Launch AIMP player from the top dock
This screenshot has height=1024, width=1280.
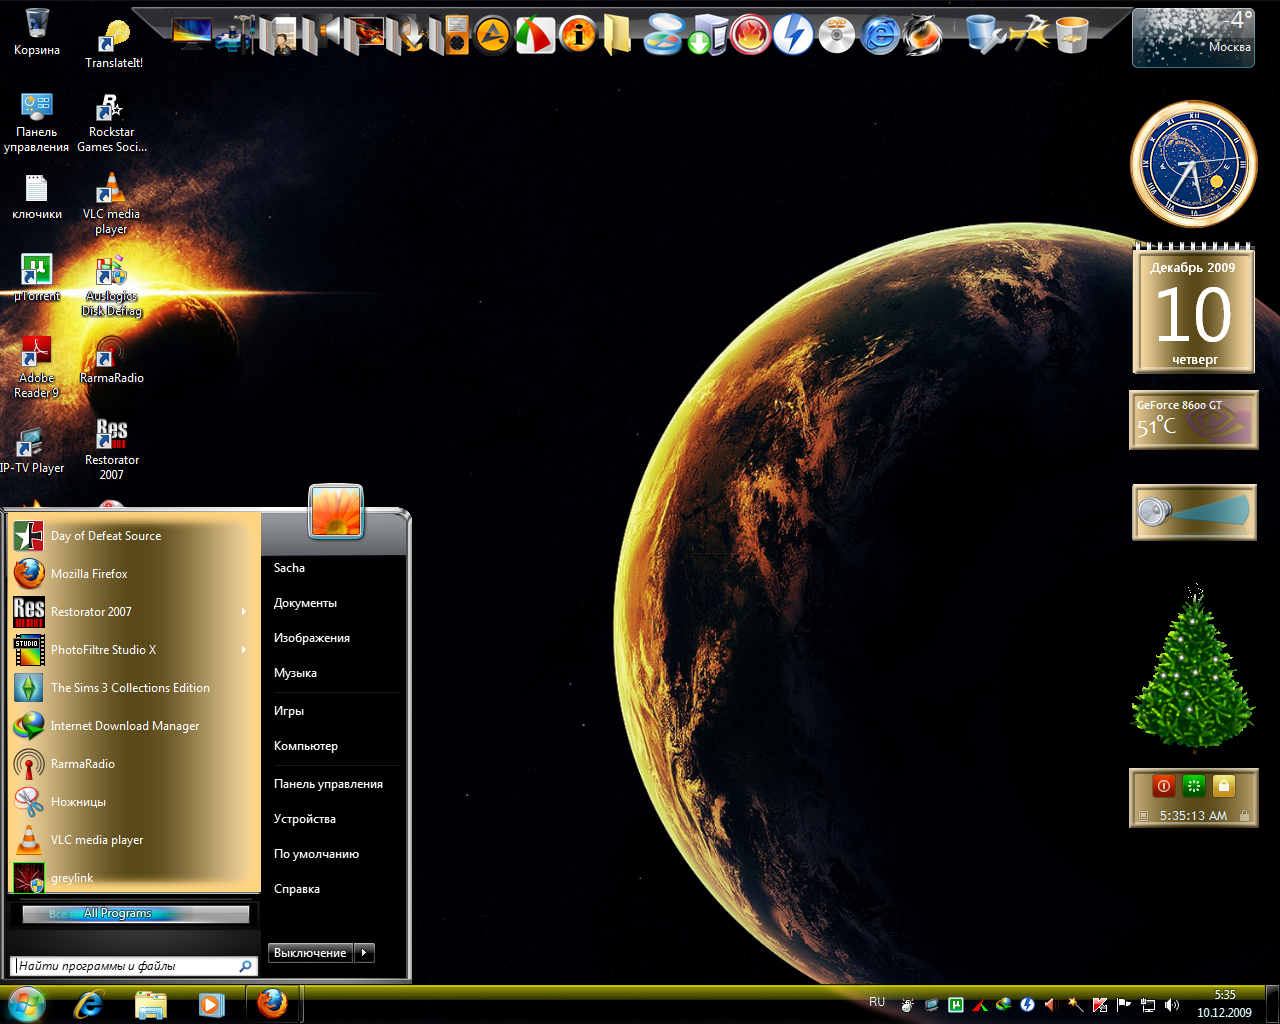point(492,36)
